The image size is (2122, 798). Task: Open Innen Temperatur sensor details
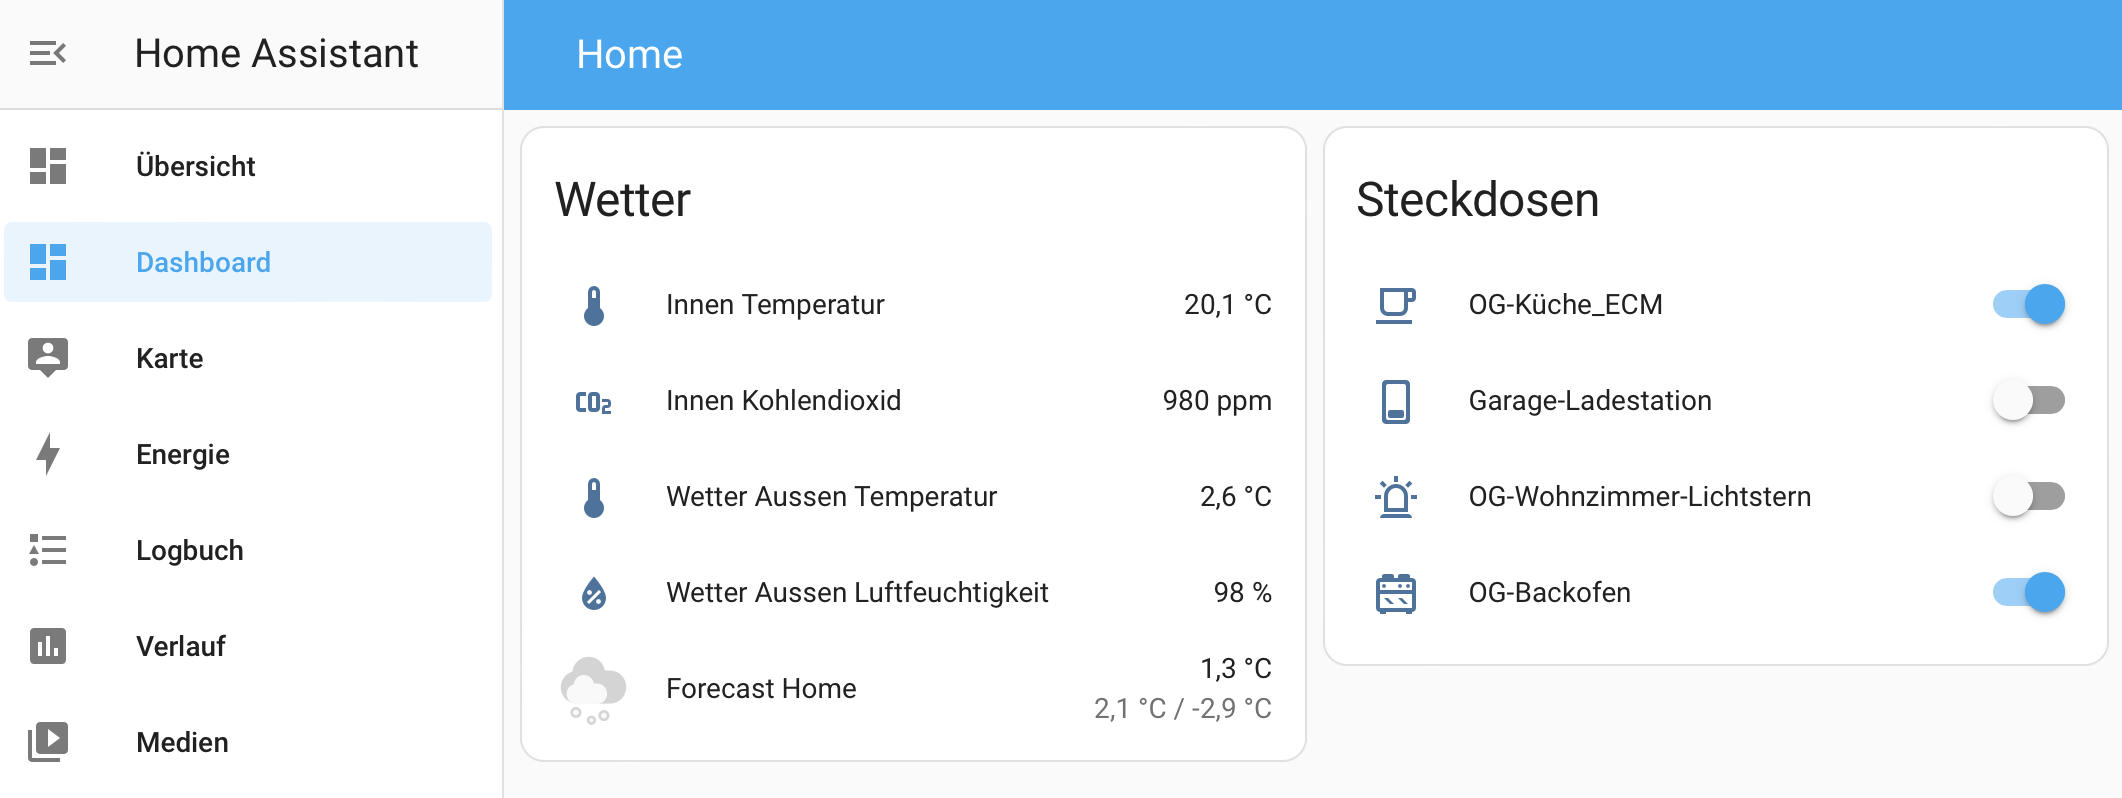tap(913, 304)
